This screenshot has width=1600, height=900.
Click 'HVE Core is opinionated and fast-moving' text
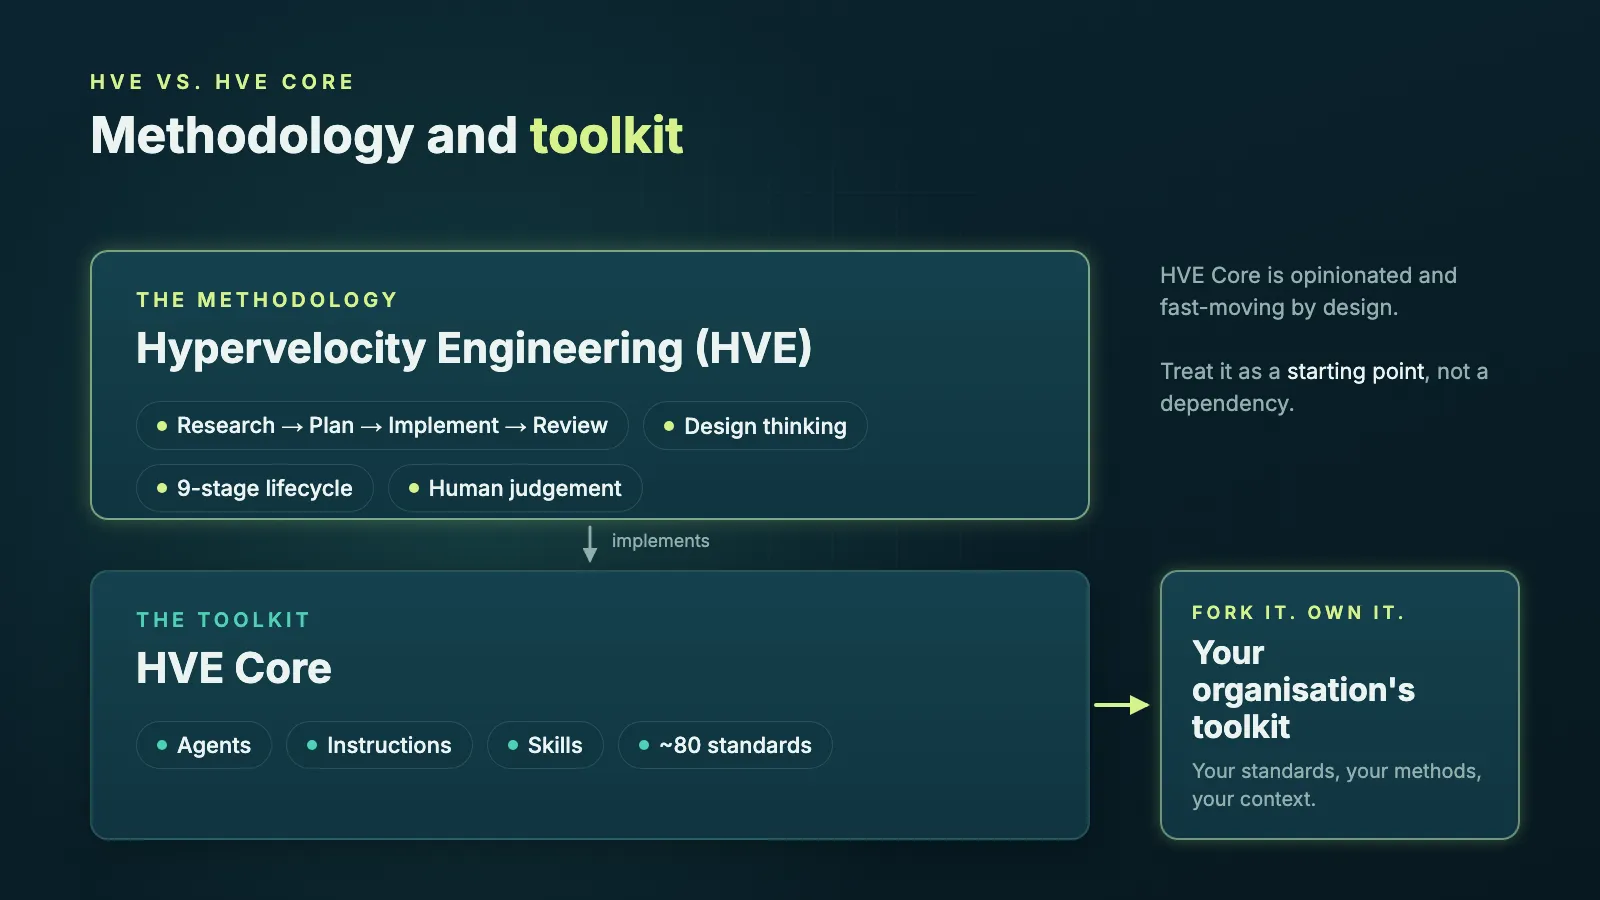coord(1308,291)
